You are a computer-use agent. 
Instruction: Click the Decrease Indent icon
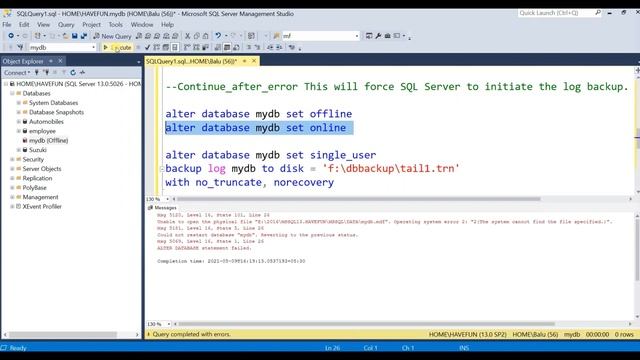[x=270, y=47]
